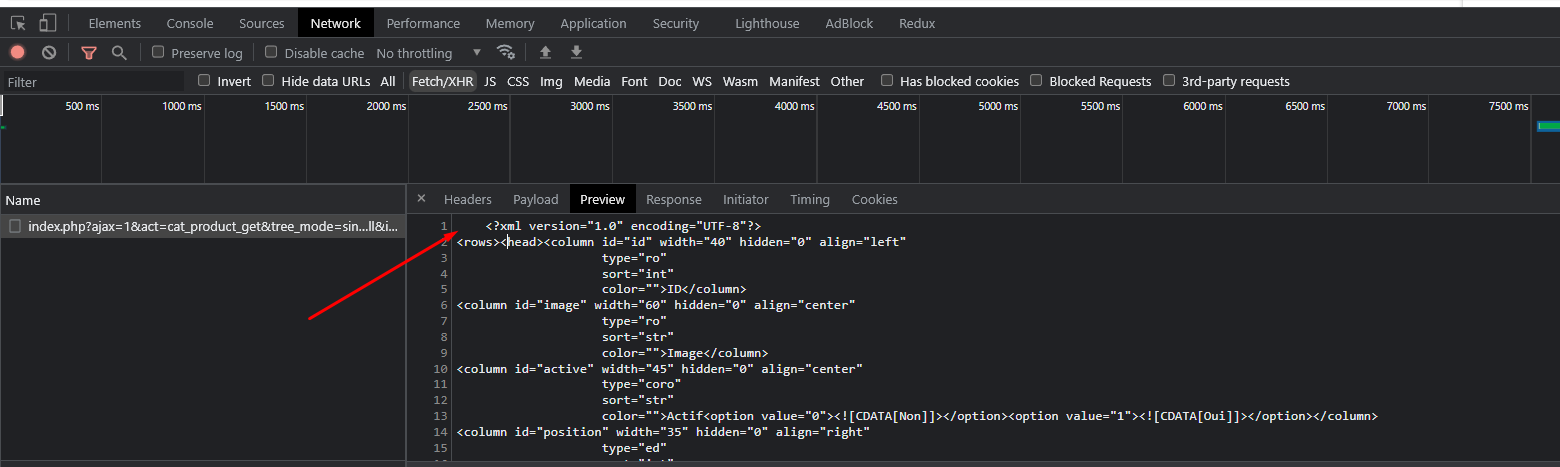Filter requests by All types

[388, 81]
